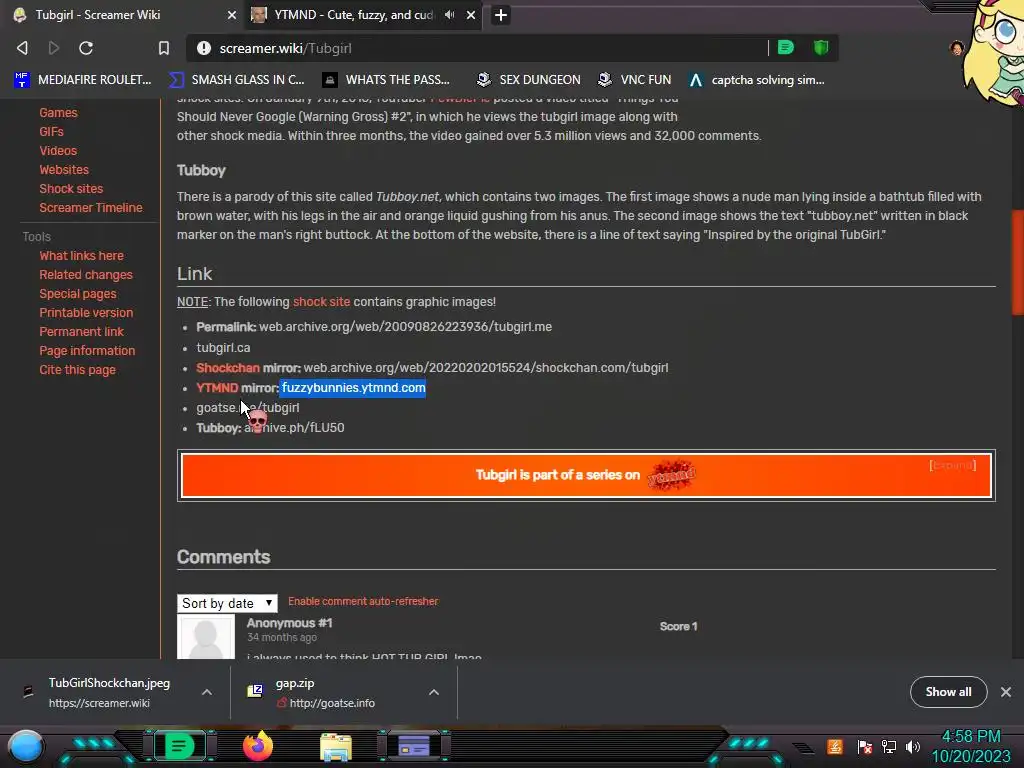Go back with the browser back arrow
The height and width of the screenshot is (768, 1024).
tap(22, 48)
